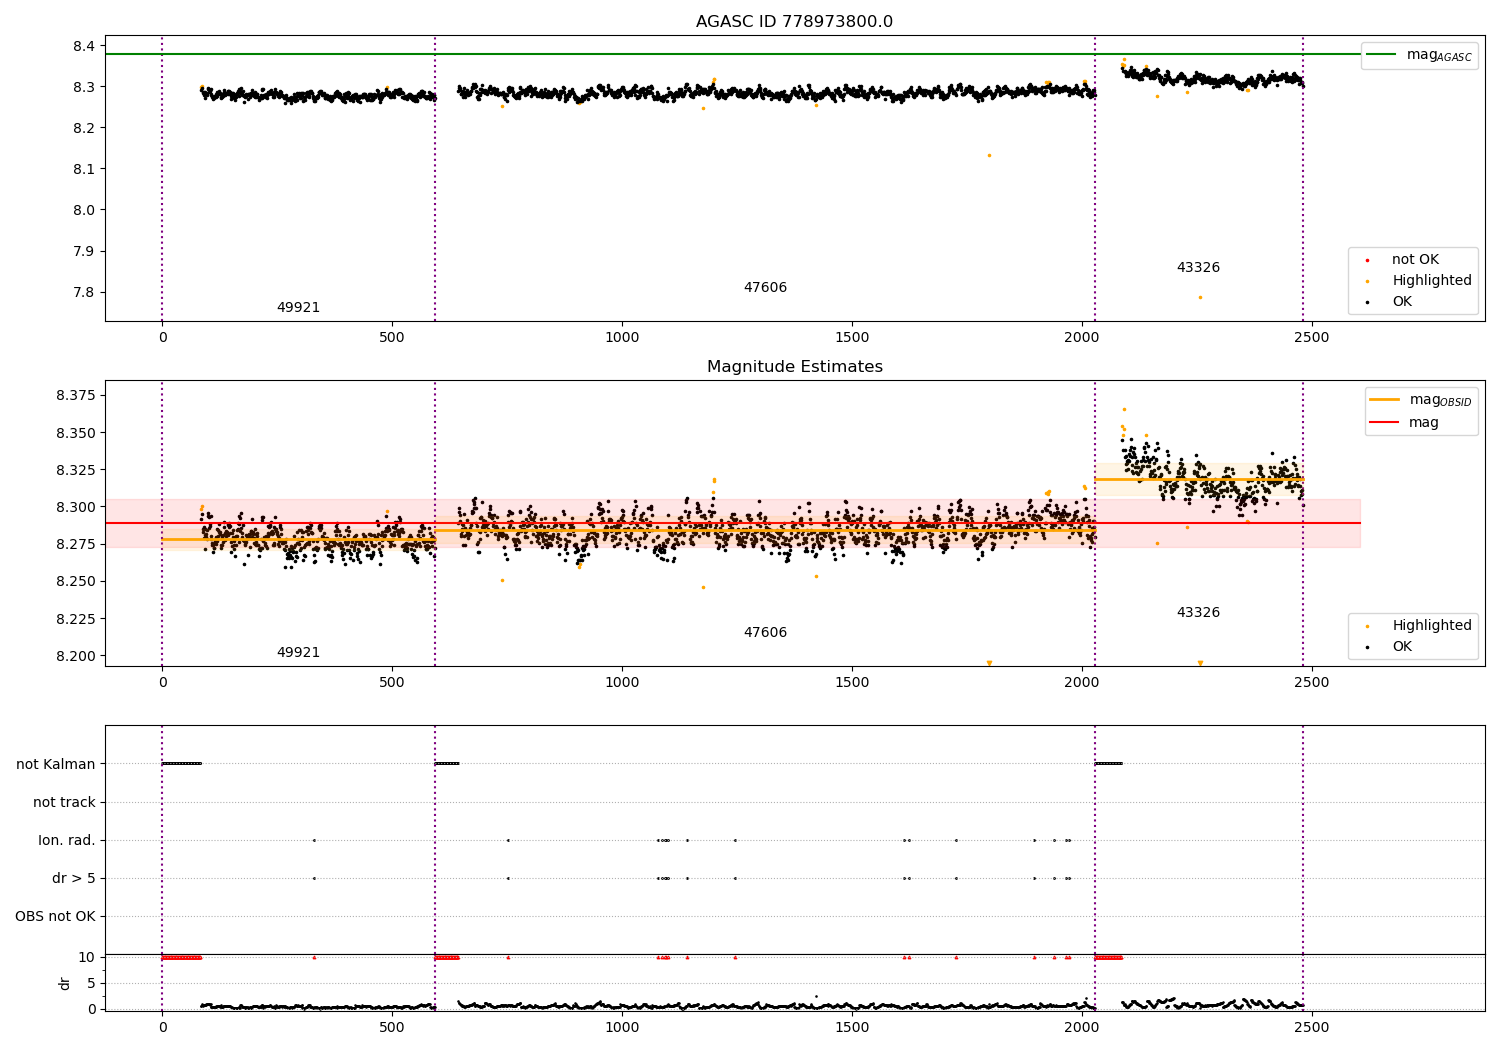Select the lowest orange outlier near 7.8 magnitude
The width and height of the screenshot is (1500, 1050).
(1200, 297)
